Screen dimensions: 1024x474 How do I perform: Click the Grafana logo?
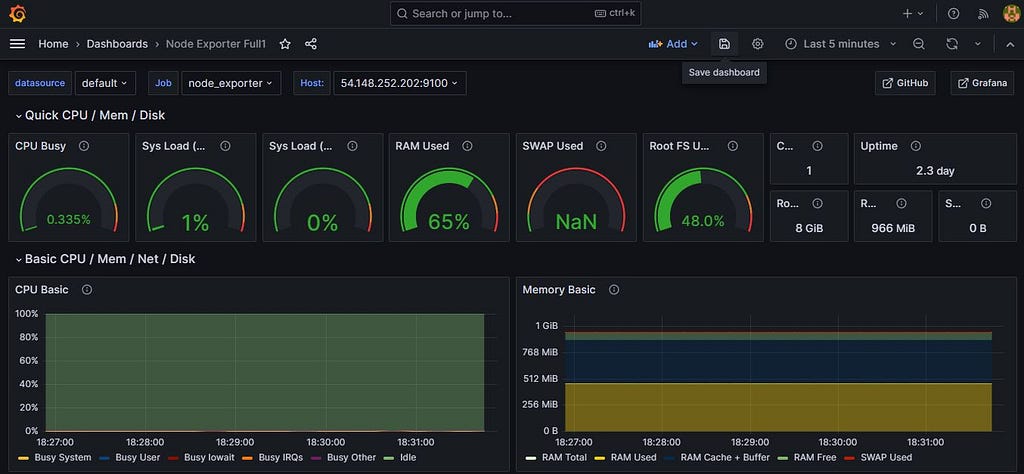18,13
